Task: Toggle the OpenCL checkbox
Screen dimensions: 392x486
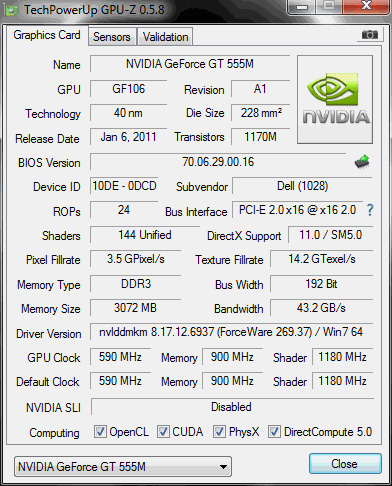Action: pos(100,432)
